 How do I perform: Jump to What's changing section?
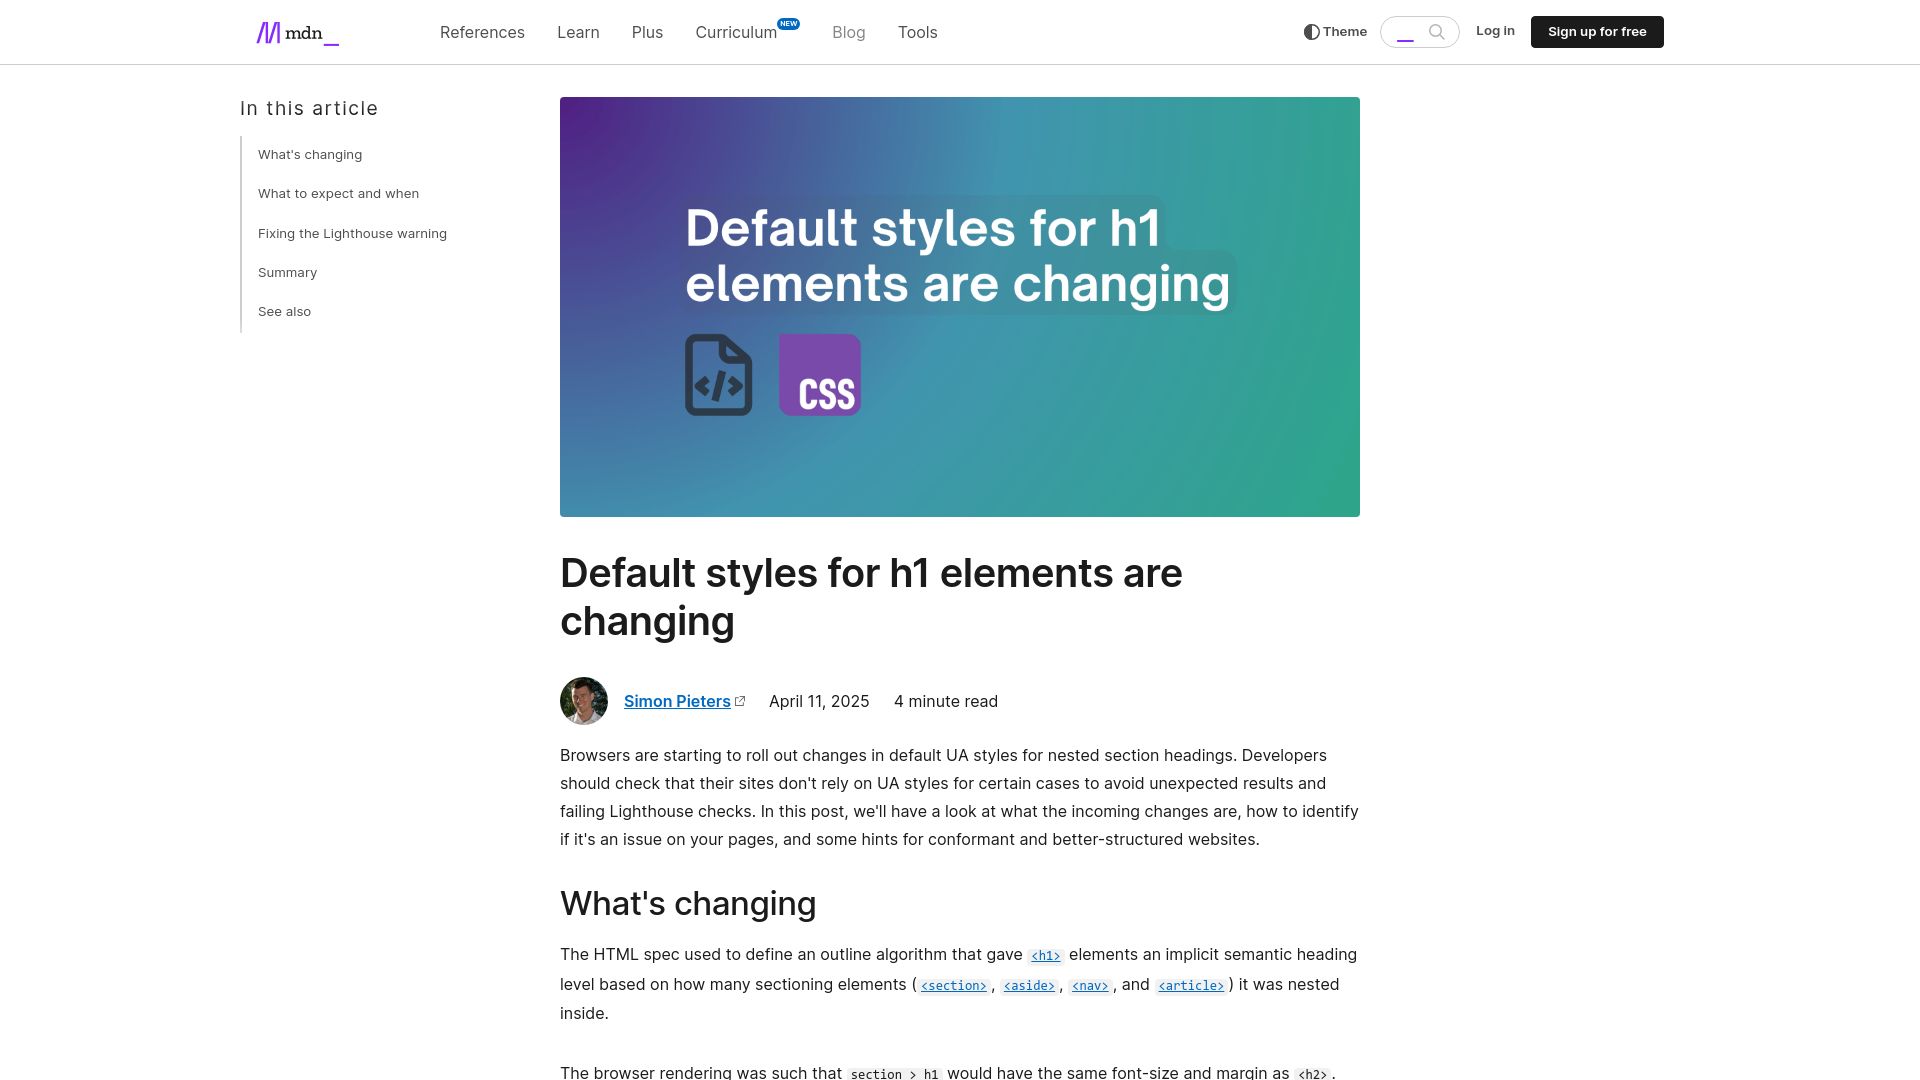click(310, 154)
